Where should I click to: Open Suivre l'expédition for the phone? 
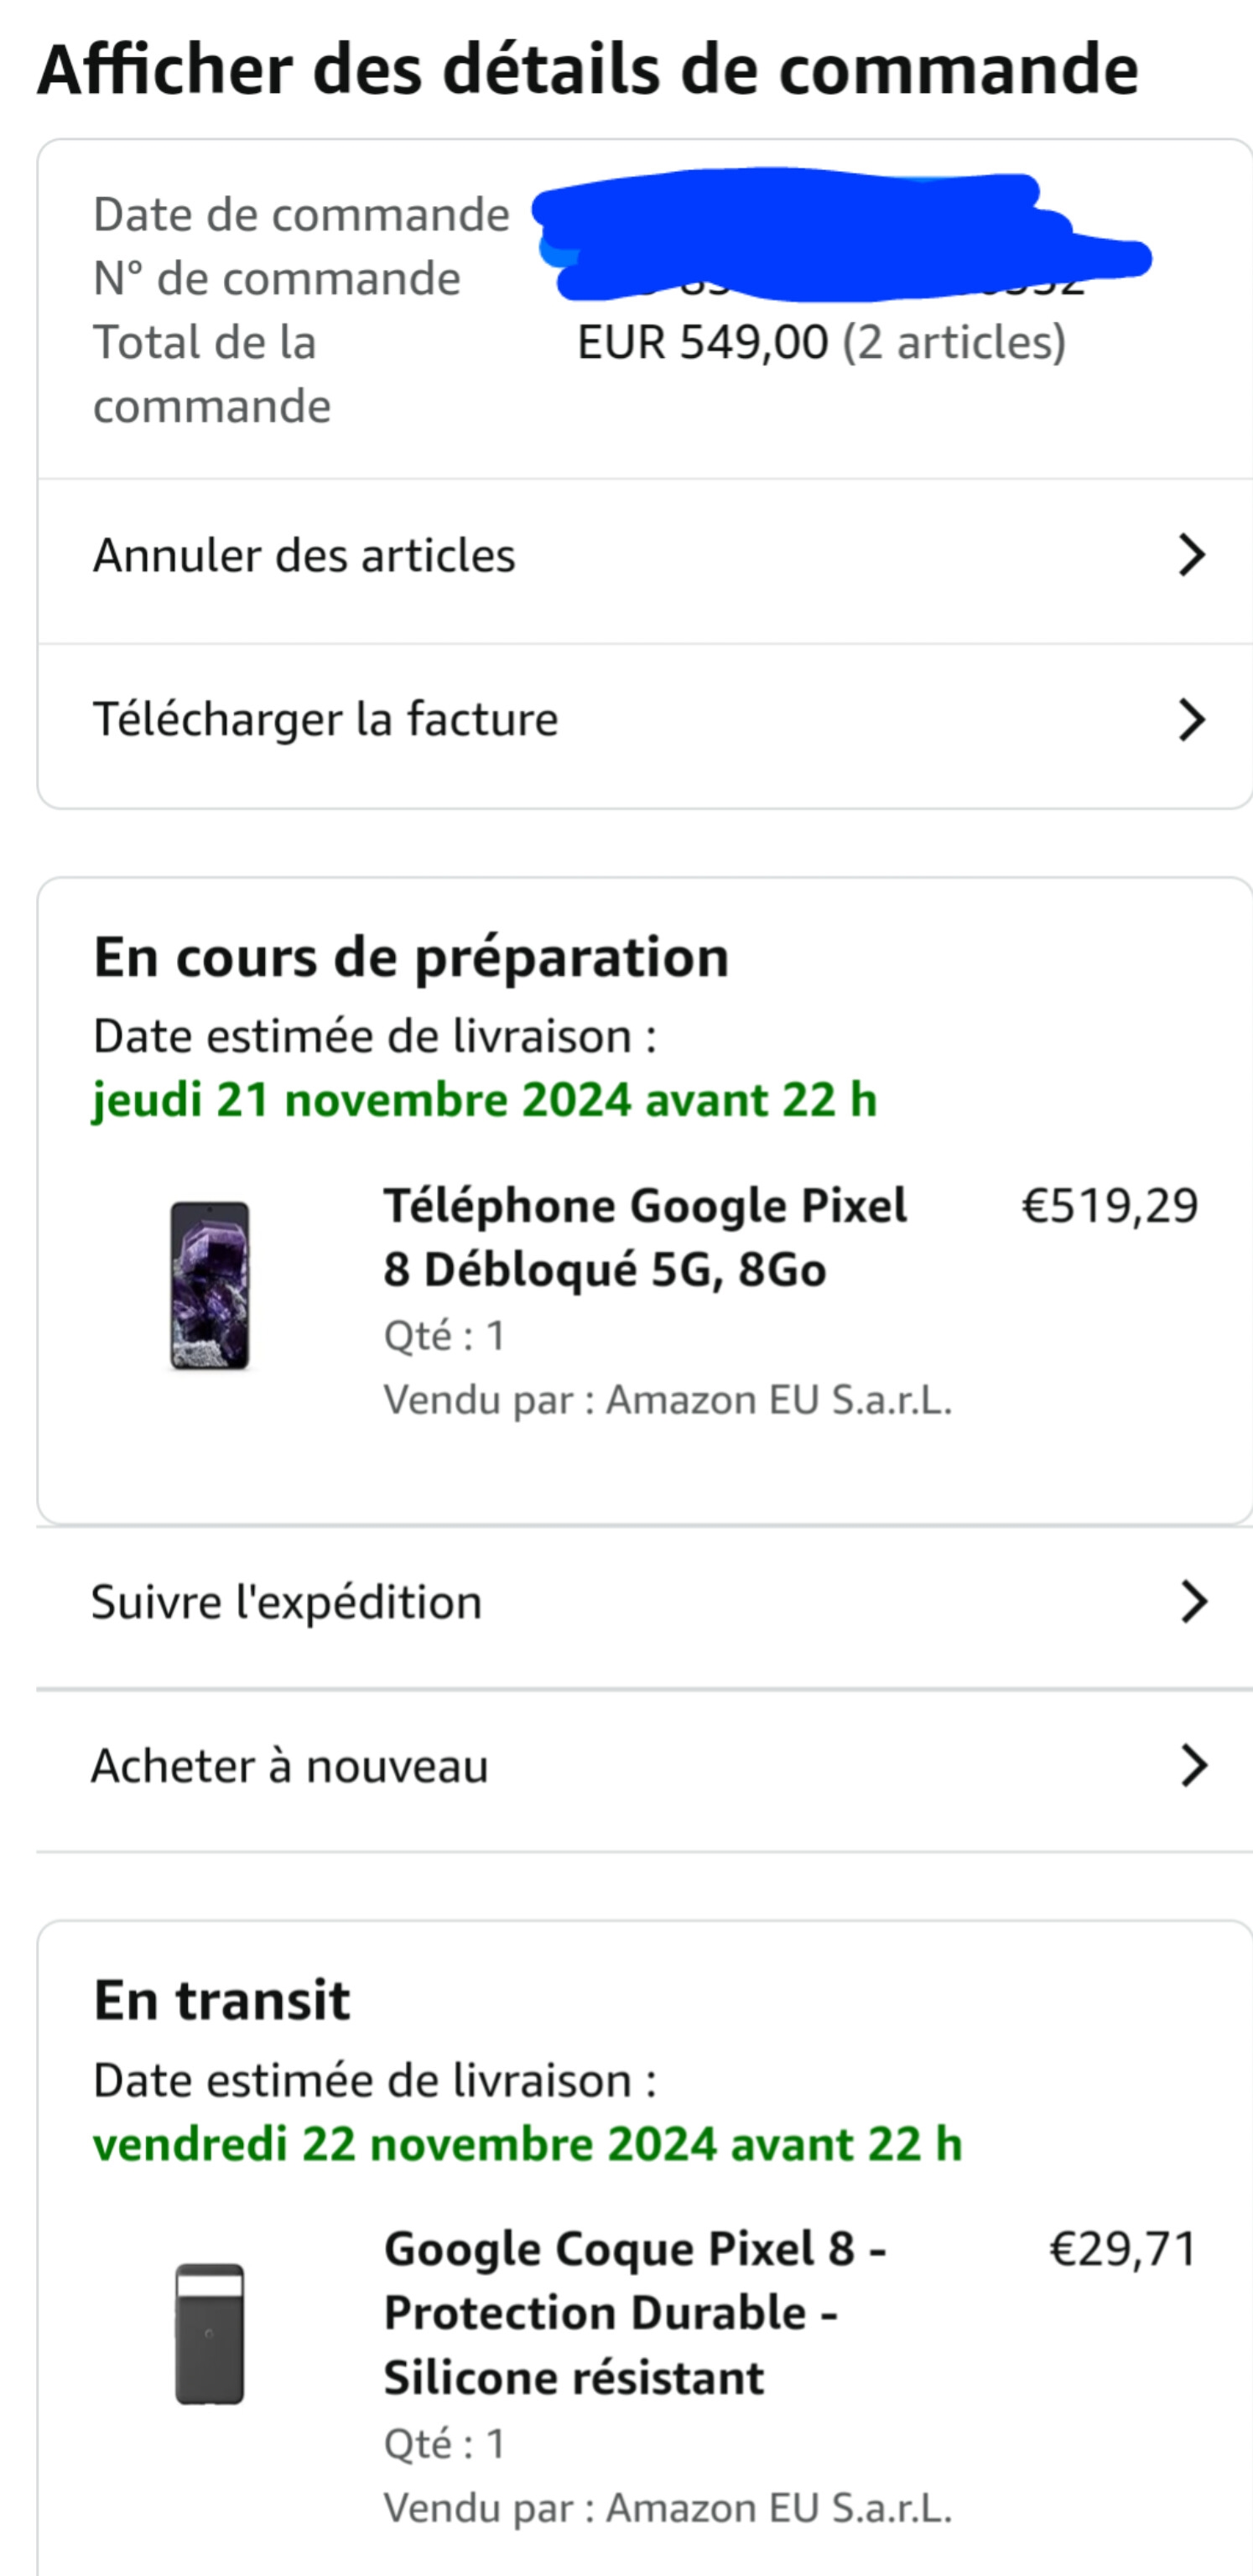coord(287,1602)
